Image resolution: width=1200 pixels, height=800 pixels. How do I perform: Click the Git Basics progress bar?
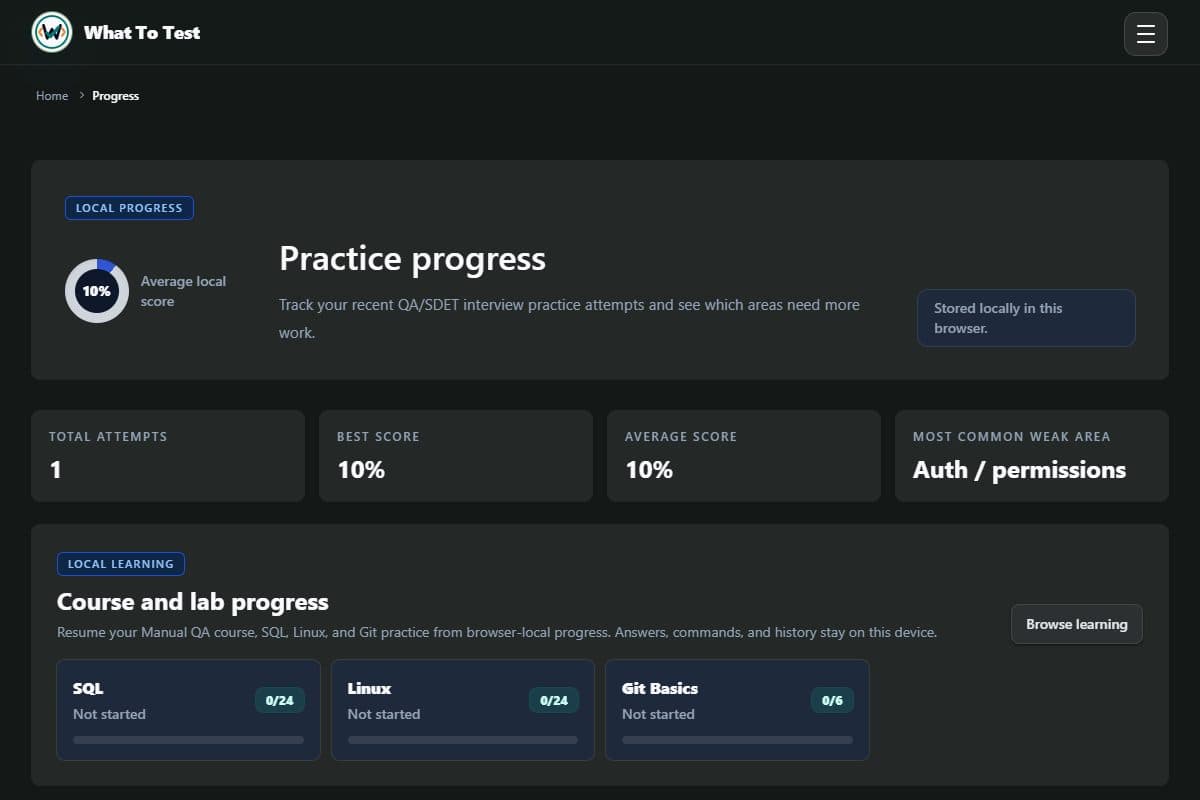(x=738, y=740)
